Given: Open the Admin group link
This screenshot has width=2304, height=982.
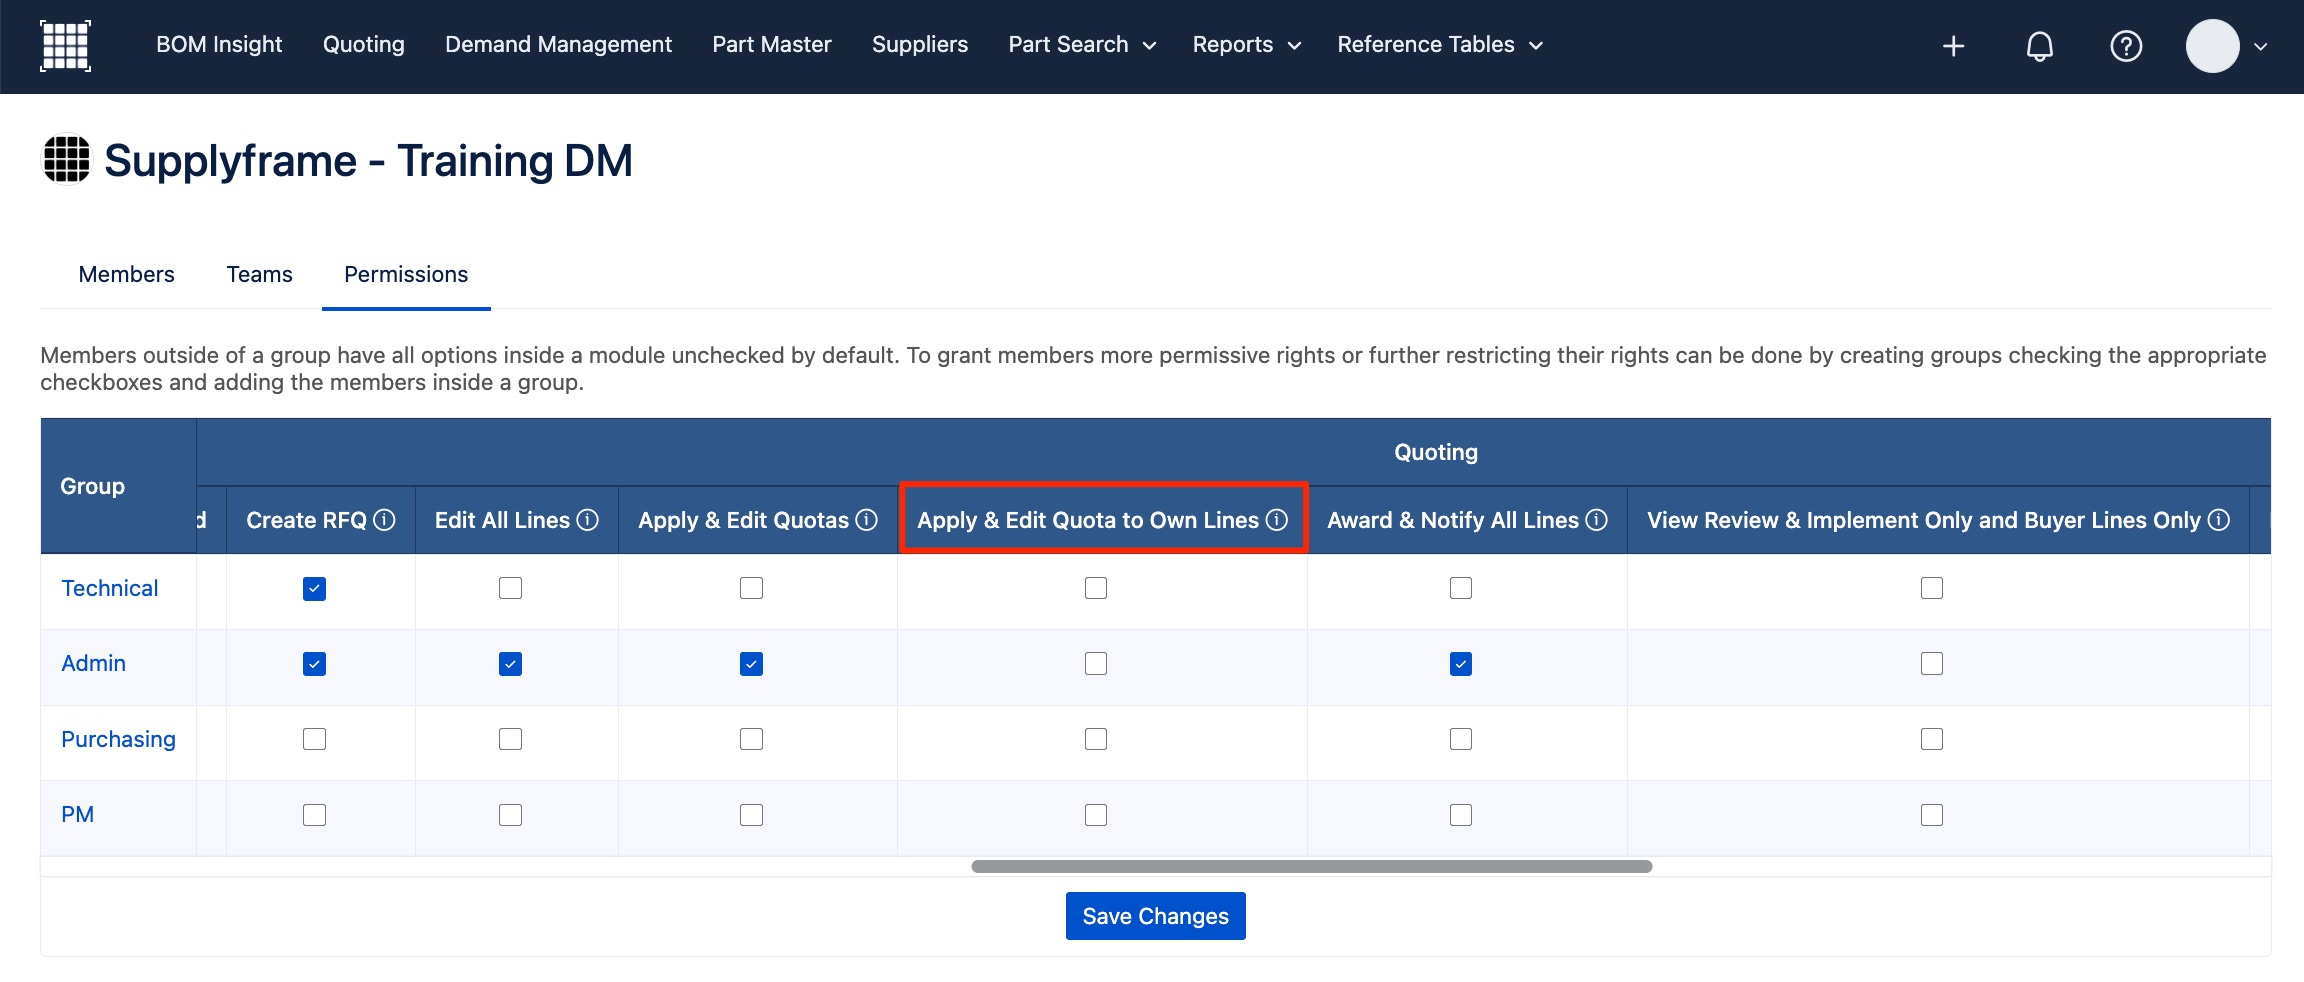Looking at the screenshot, I should click(x=94, y=663).
